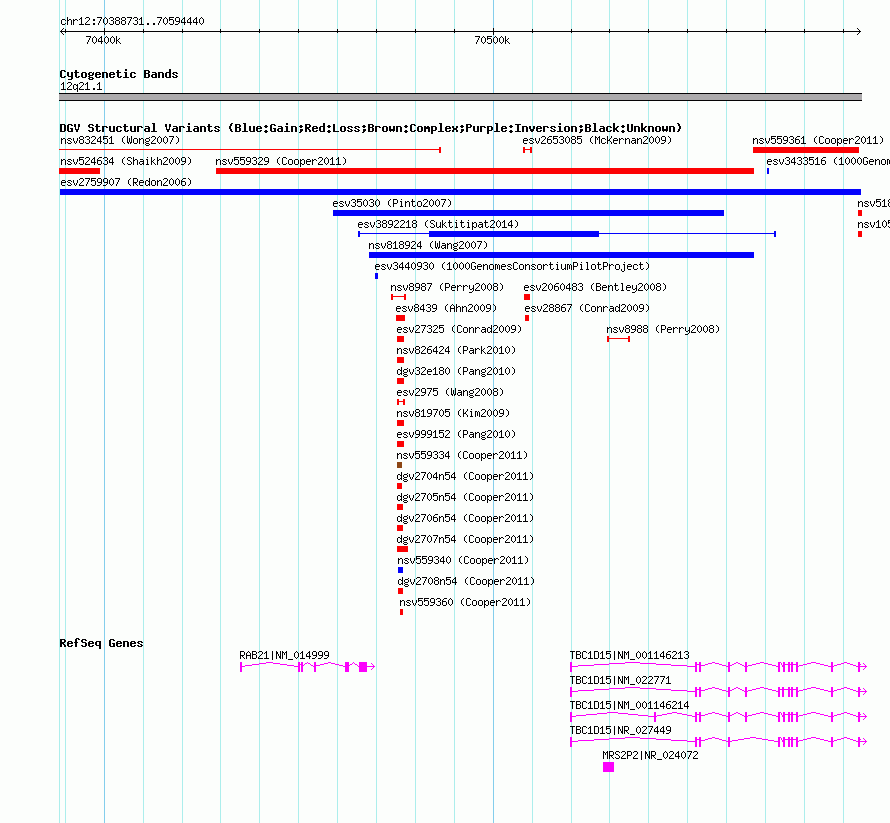Viewport: 890px width, 823px height.
Task: Click the dgv2706n54 (Cooper2011) label
Action: pyautogui.click(x=465, y=518)
